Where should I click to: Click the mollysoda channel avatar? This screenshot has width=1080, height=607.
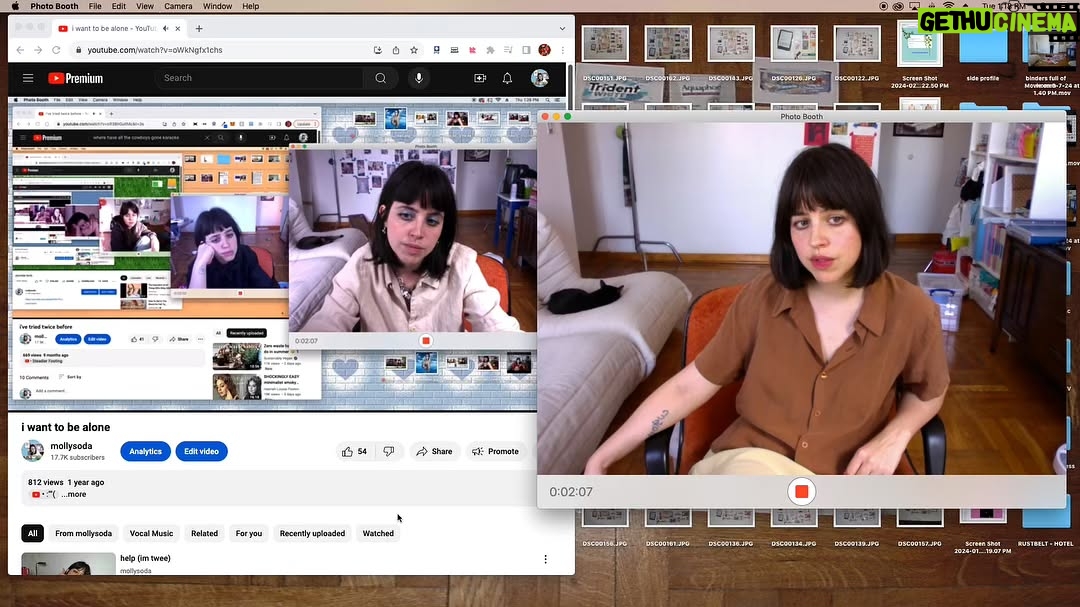click(x=32, y=451)
